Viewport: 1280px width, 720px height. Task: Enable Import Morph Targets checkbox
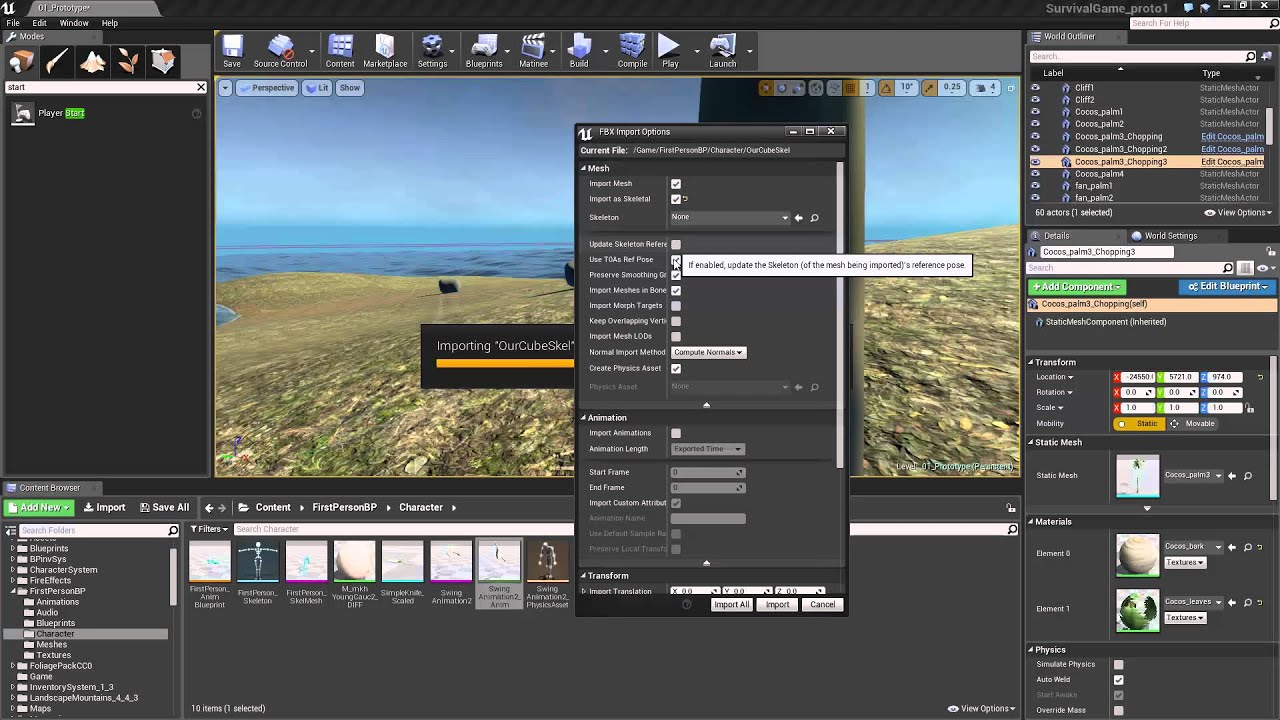(x=676, y=306)
